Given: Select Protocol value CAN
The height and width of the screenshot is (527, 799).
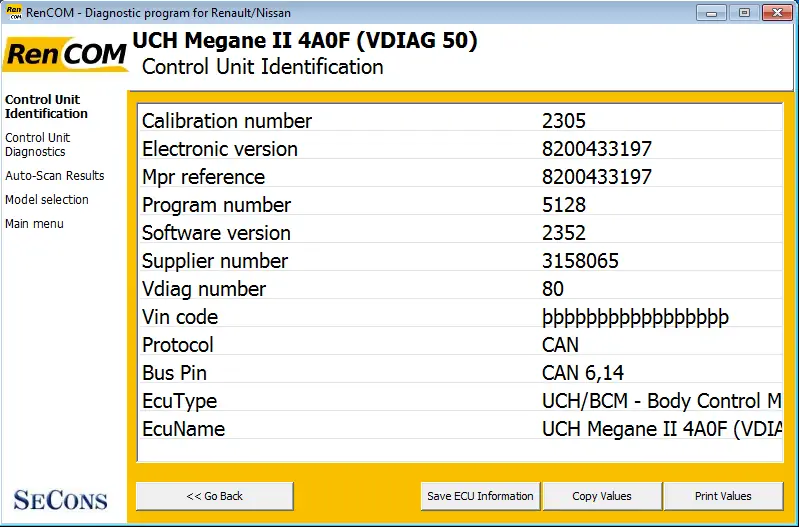Looking at the screenshot, I should coord(560,346).
